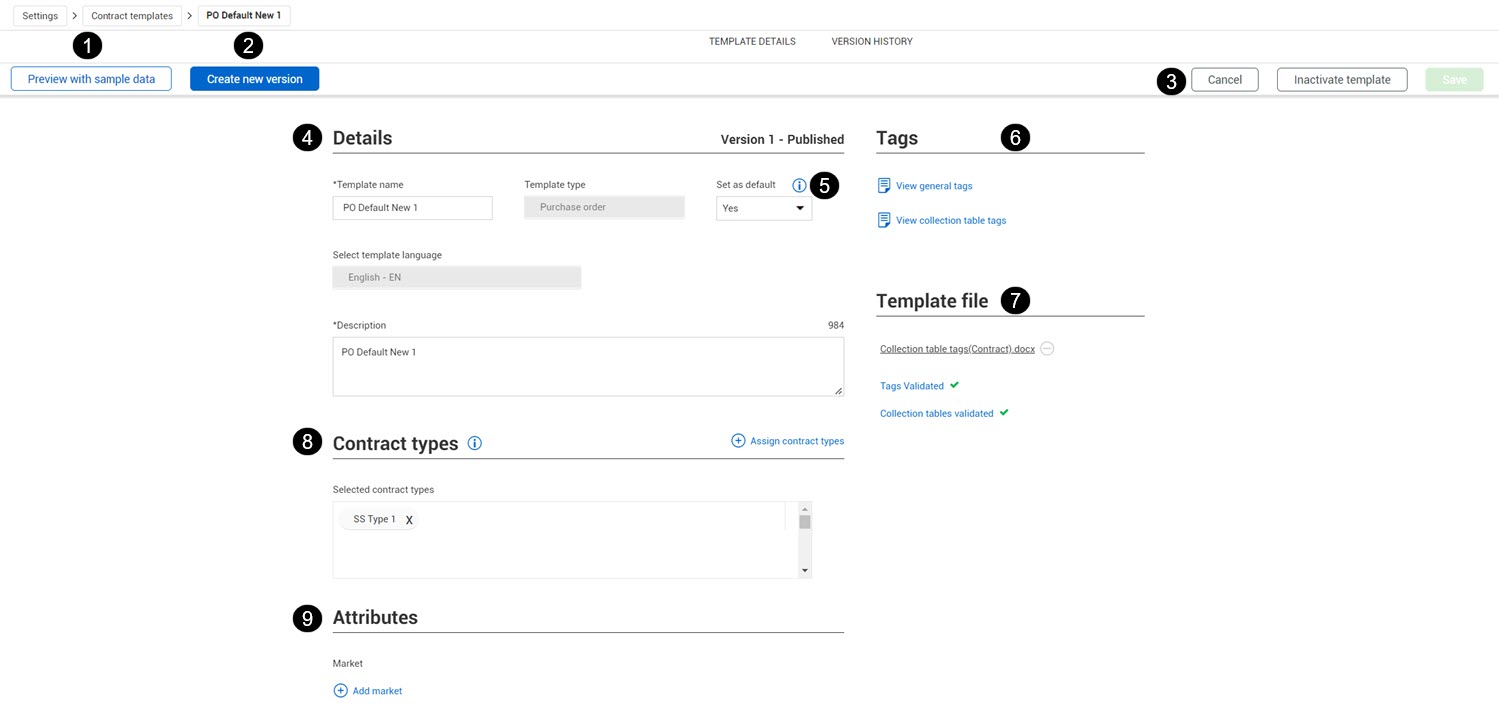
Task: Remove the Collection table tags(Contract).docx file
Action: click(1047, 349)
